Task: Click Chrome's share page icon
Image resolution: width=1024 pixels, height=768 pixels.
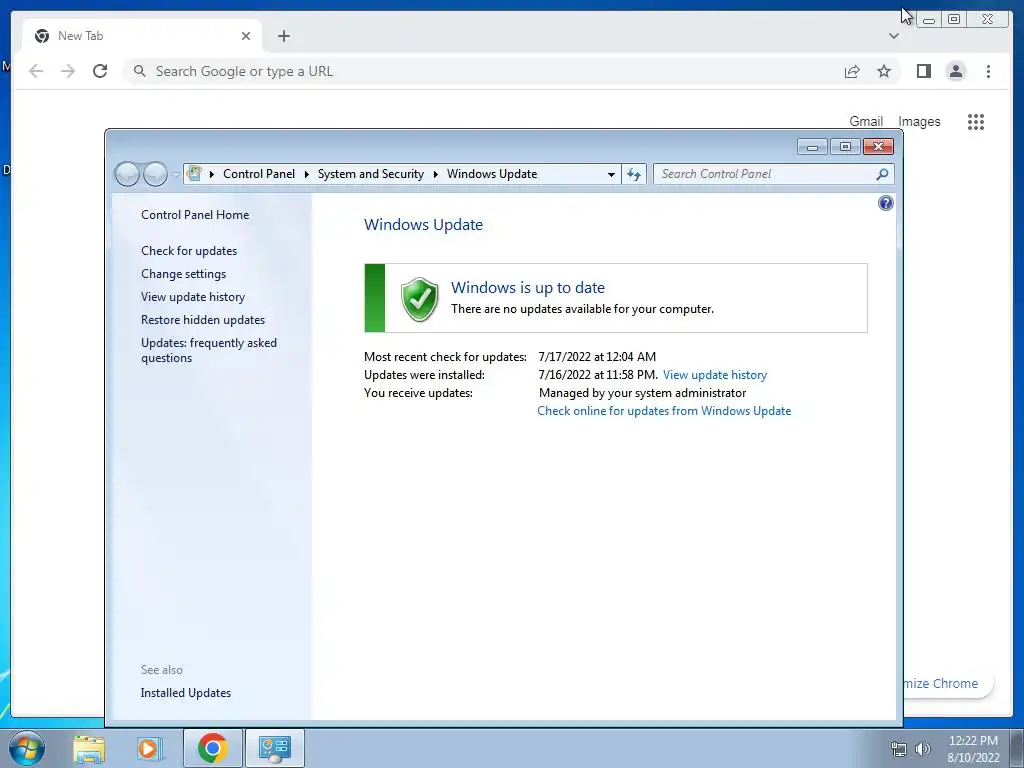Action: tap(852, 71)
